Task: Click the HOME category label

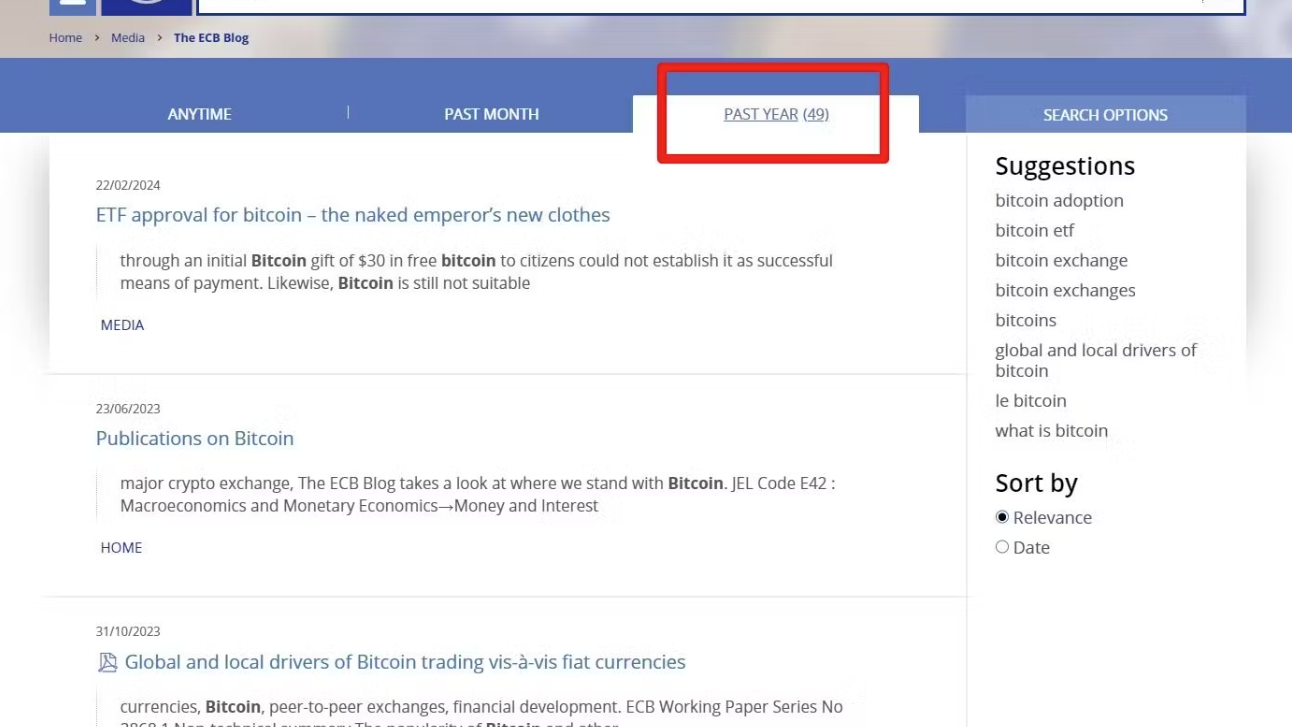Action: pyautogui.click(x=121, y=547)
